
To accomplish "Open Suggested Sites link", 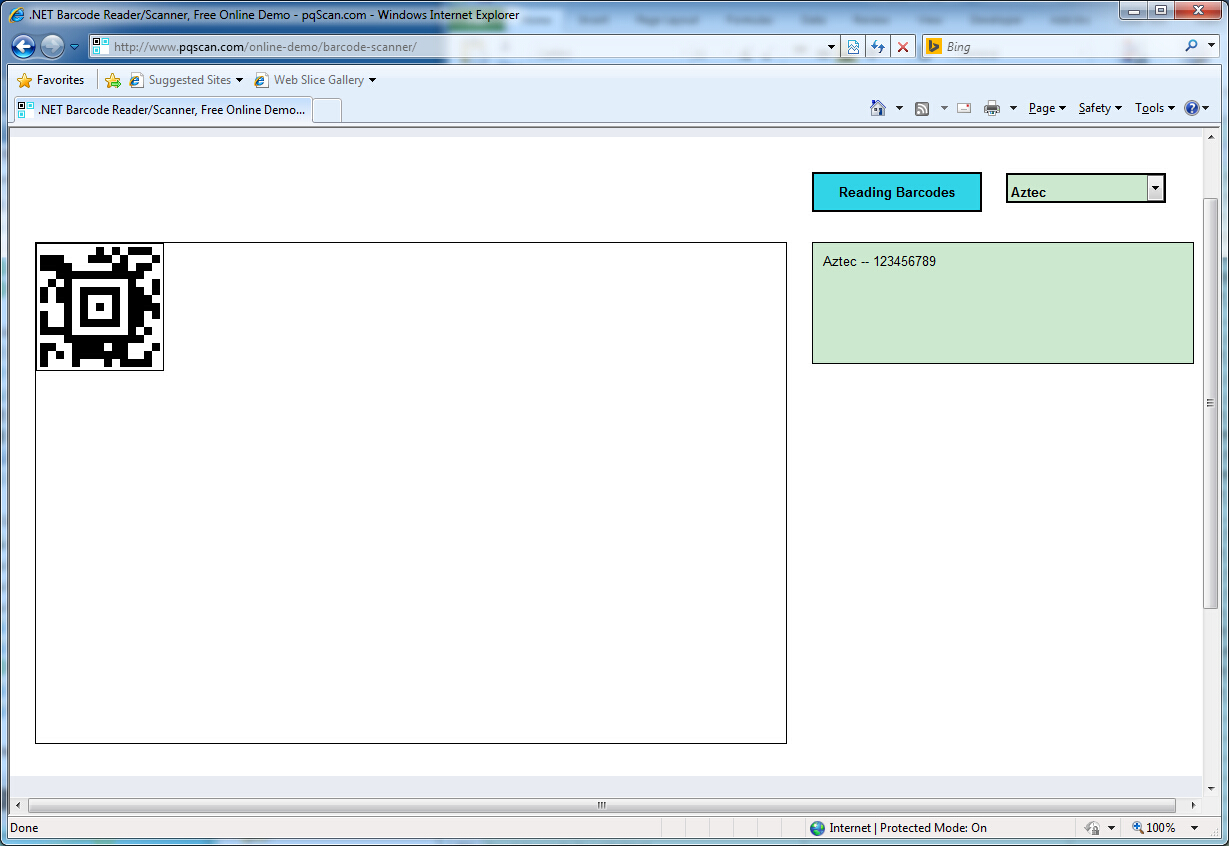I will [186, 80].
